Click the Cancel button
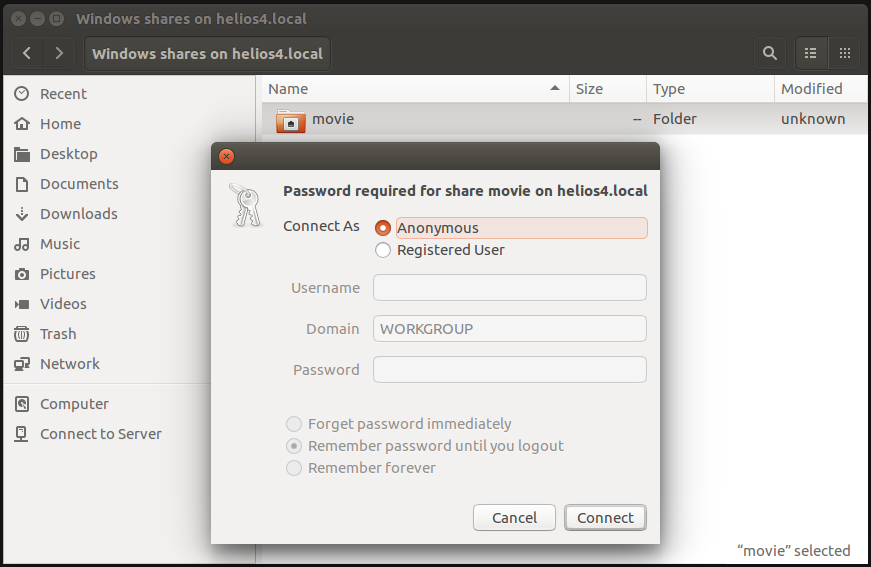This screenshot has width=871, height=567. (x=514, y=518)
